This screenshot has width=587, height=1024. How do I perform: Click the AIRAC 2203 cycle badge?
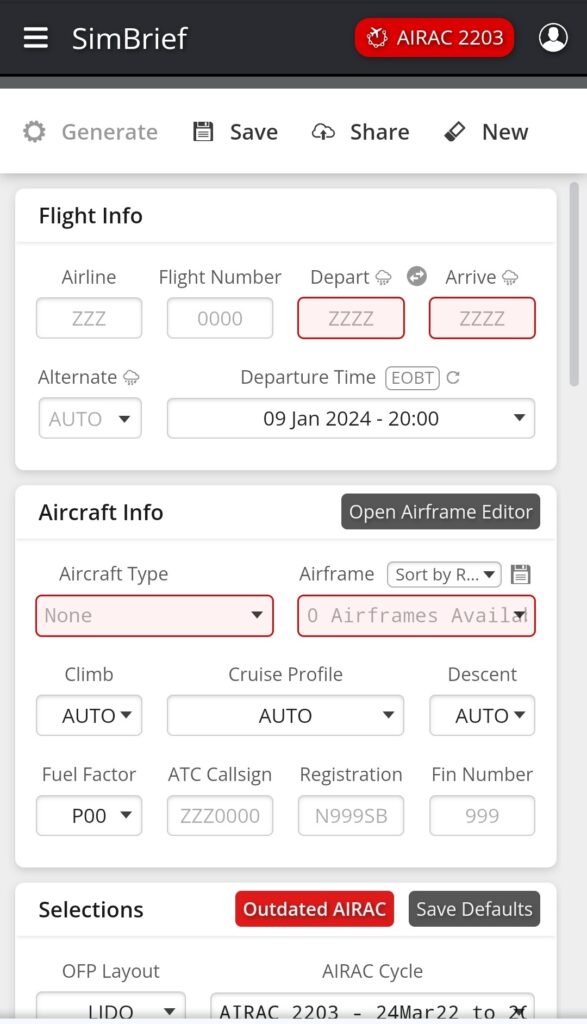[434, 38]
